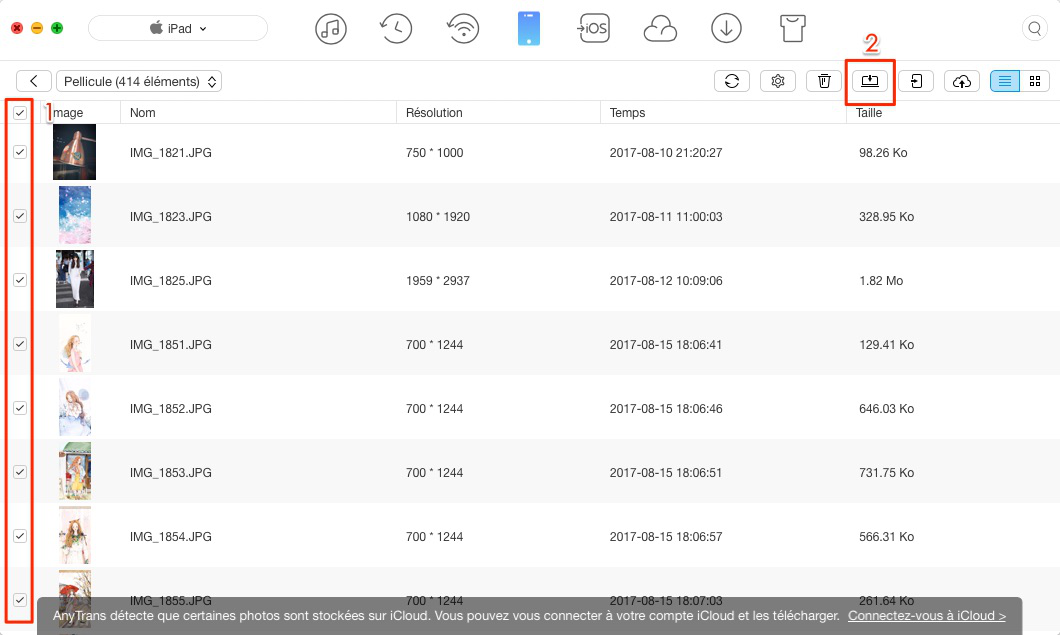Viewport: 1060px width, 635px height.
Task: Sort by the Nom column header
Action: click(x=143, y=112)
